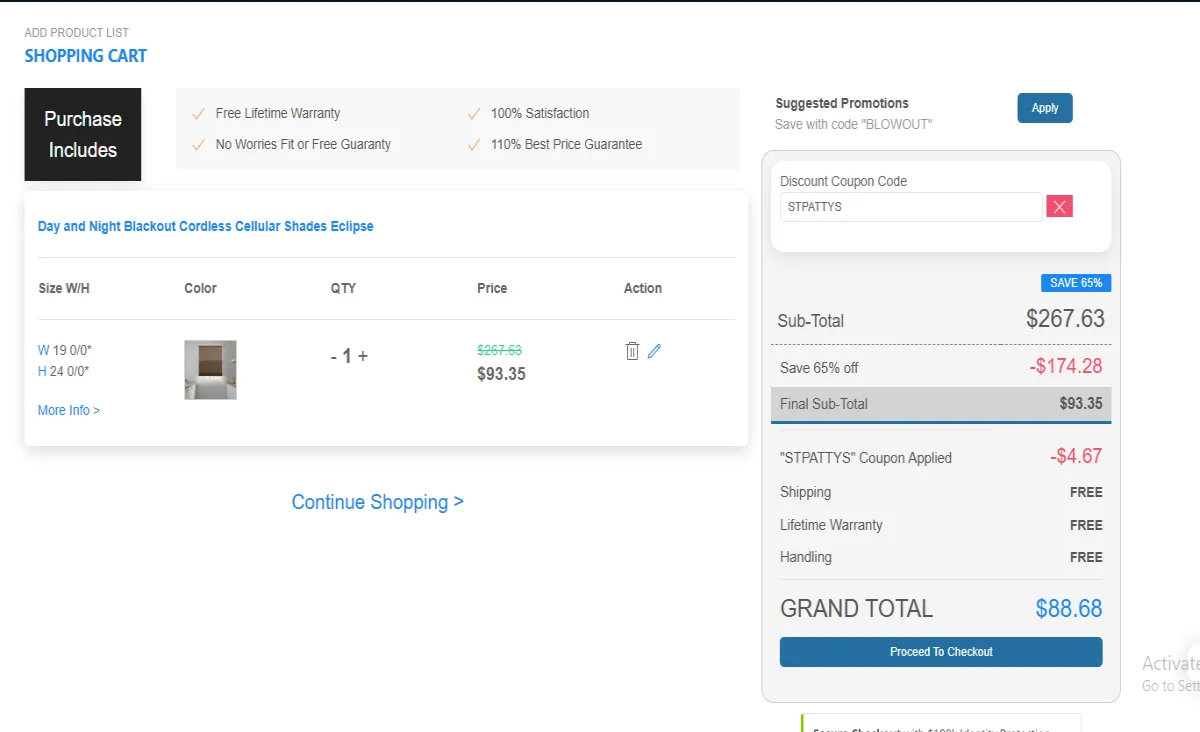The width and height of the screenshot is (1200, 732).
Task: Click the H height dimension link
Action: pos(41,373)
